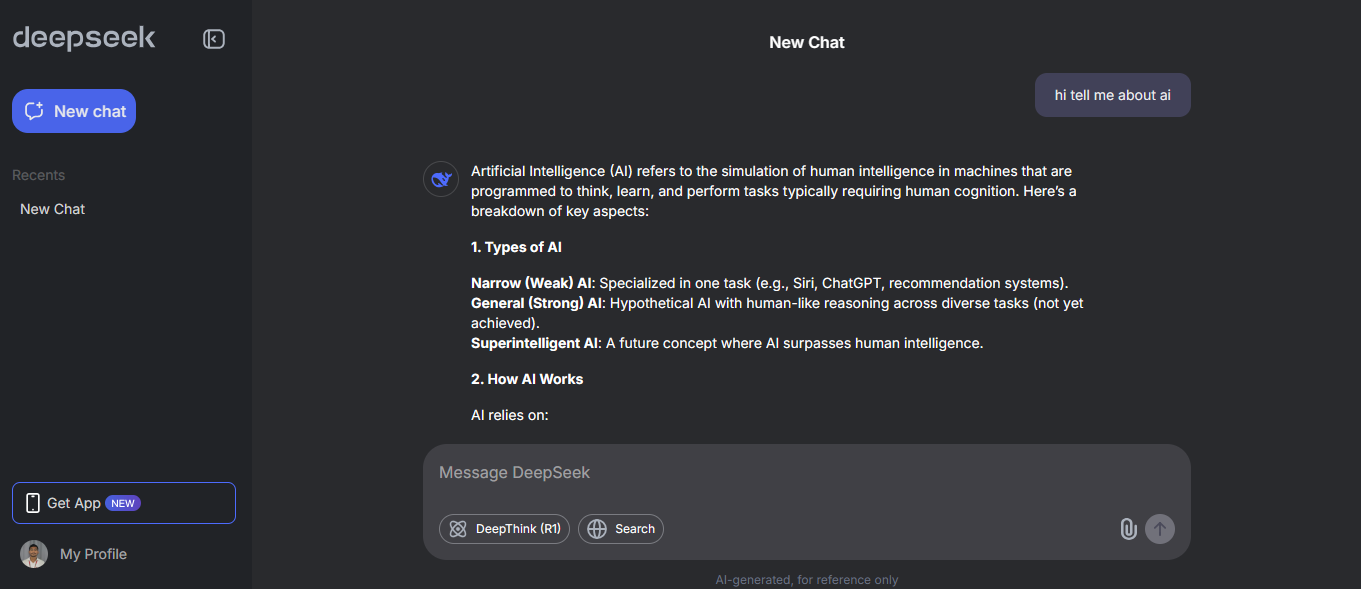The image size is (1361, 589).
Task: Collapse the sidebar with the panel icon
Action: (213, 39)
